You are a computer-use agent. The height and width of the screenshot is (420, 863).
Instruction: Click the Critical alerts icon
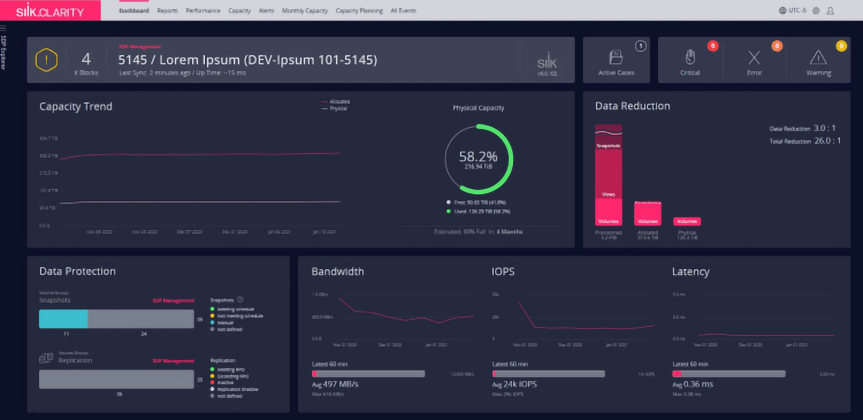click(x=689, y=56)
